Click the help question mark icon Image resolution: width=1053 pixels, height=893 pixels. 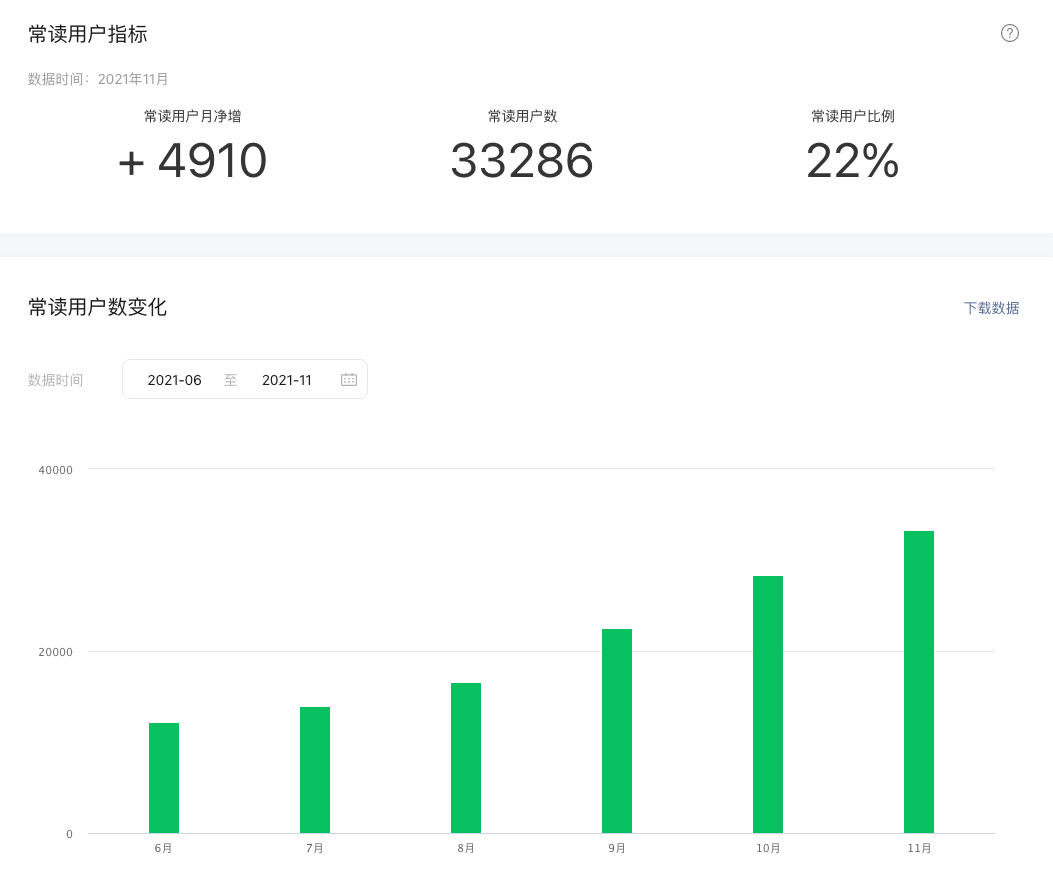(x=1010, y=33)
